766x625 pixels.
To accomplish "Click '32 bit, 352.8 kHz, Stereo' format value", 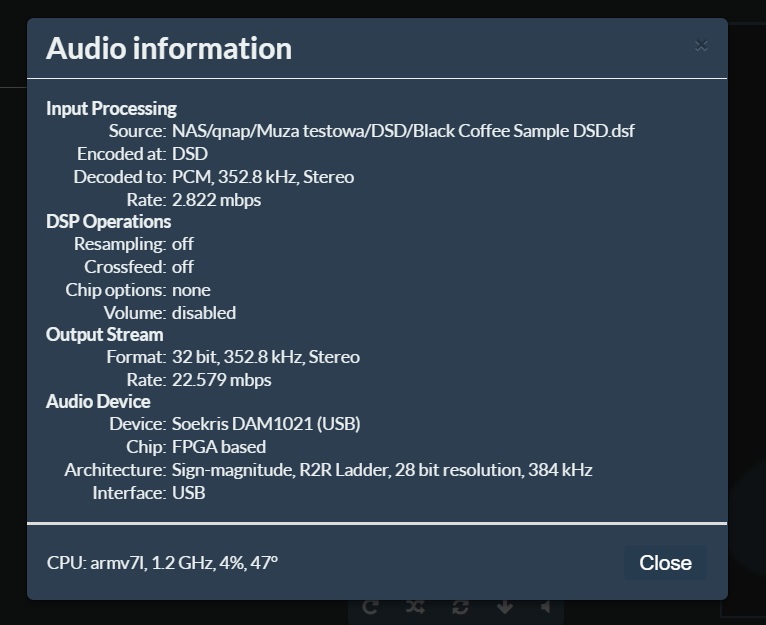I will coord(266,357).
